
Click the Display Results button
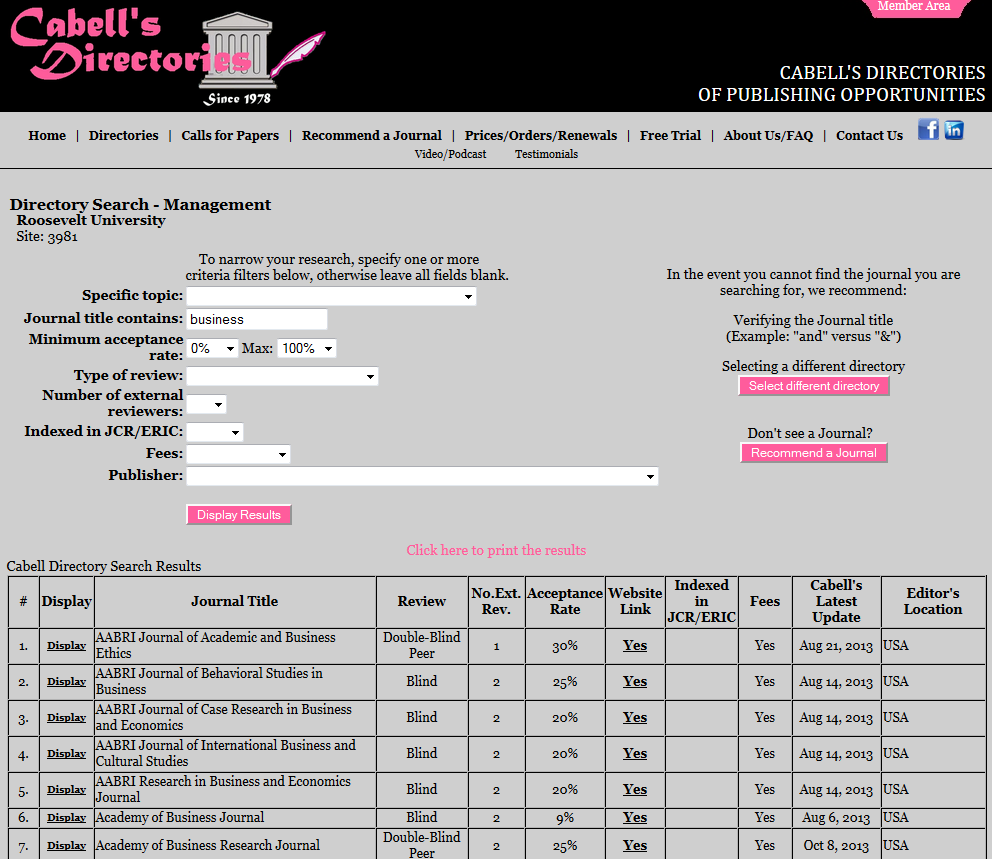click(239, 515)
